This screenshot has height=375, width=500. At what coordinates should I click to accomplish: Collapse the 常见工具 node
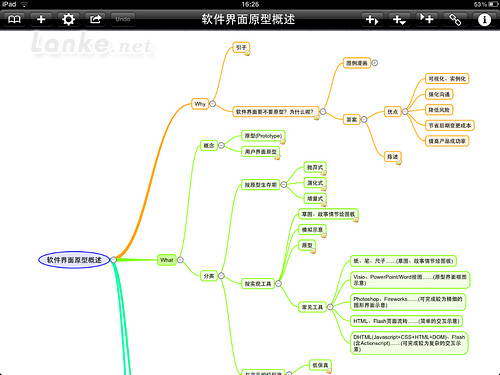[x=330, y=307]
